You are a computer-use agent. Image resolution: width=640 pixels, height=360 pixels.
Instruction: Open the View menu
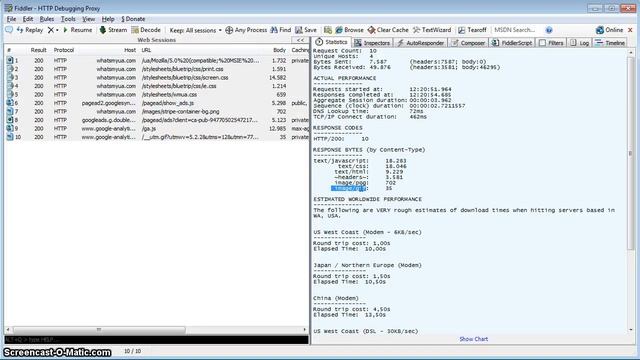pyautogui.click(x=88, y=19)
